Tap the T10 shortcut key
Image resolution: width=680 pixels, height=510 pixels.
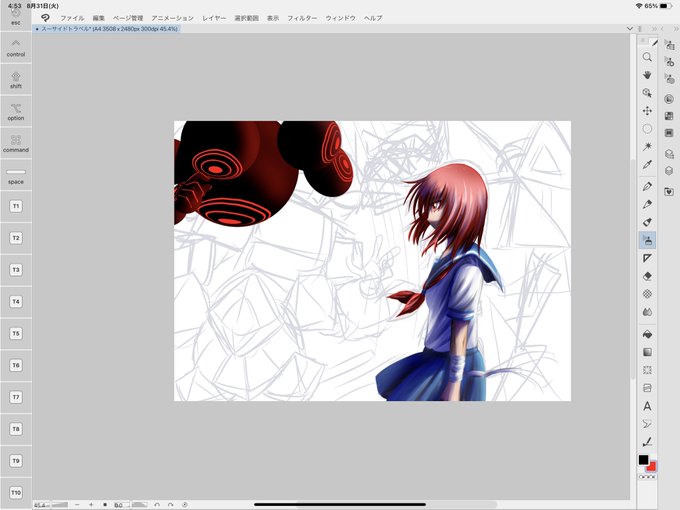pyautogui.click(x=16, y=493)
